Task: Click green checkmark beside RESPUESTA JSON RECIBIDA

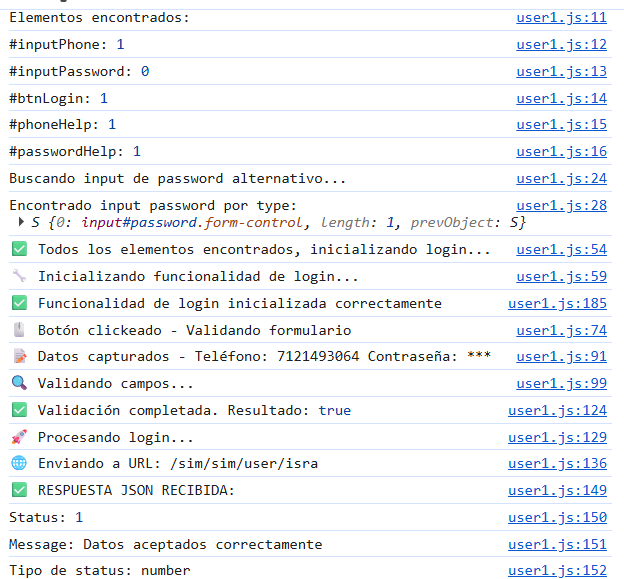Action: [x=19, y=491]
